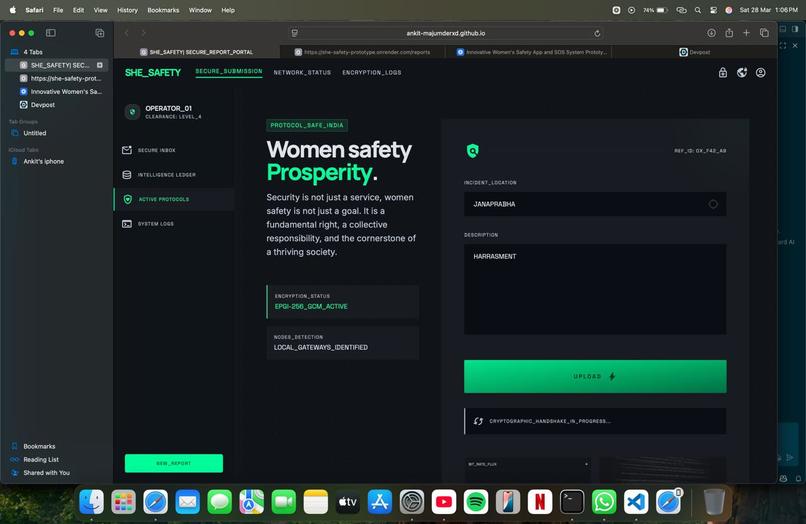Switch to the Devpost browser tab
Image resolution: width=806 pixels, height=524 pixels.
coord(694,52)
